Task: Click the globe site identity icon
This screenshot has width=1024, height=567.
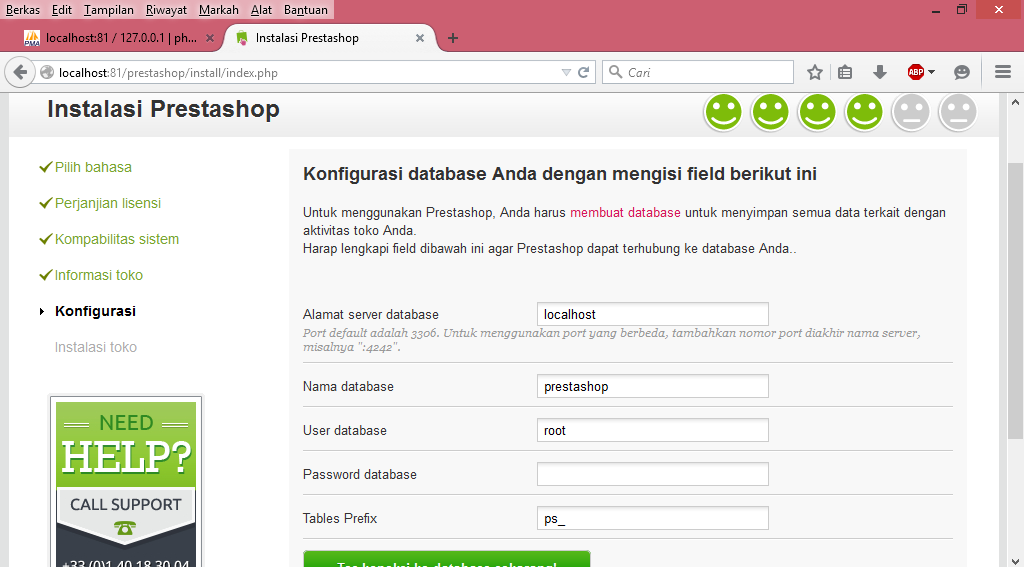Action: coord(47,73)
